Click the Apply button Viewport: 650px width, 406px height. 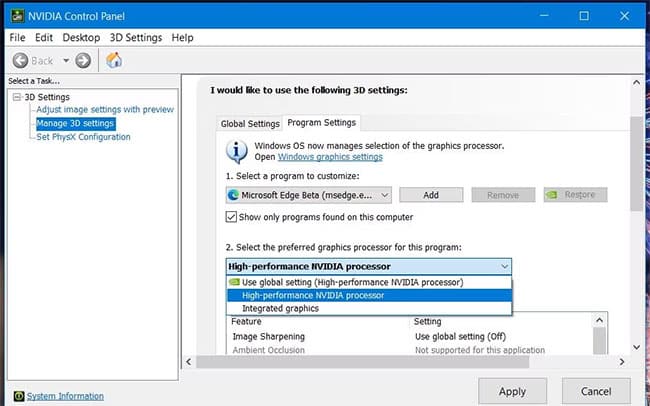pos(512,391)
